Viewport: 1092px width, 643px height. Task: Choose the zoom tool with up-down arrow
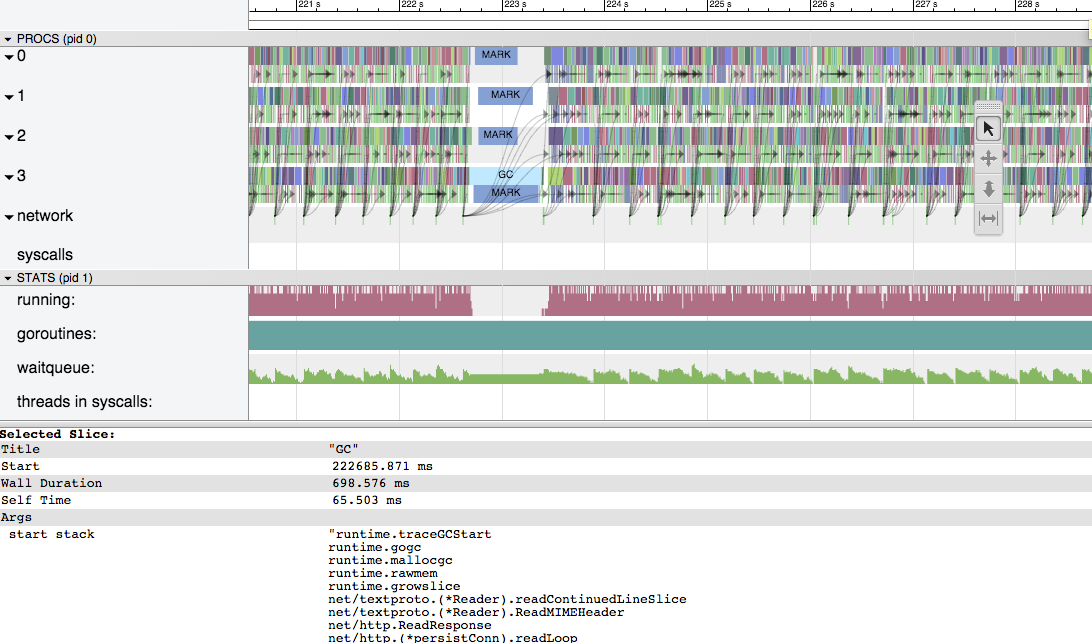[x=988, y=188]
